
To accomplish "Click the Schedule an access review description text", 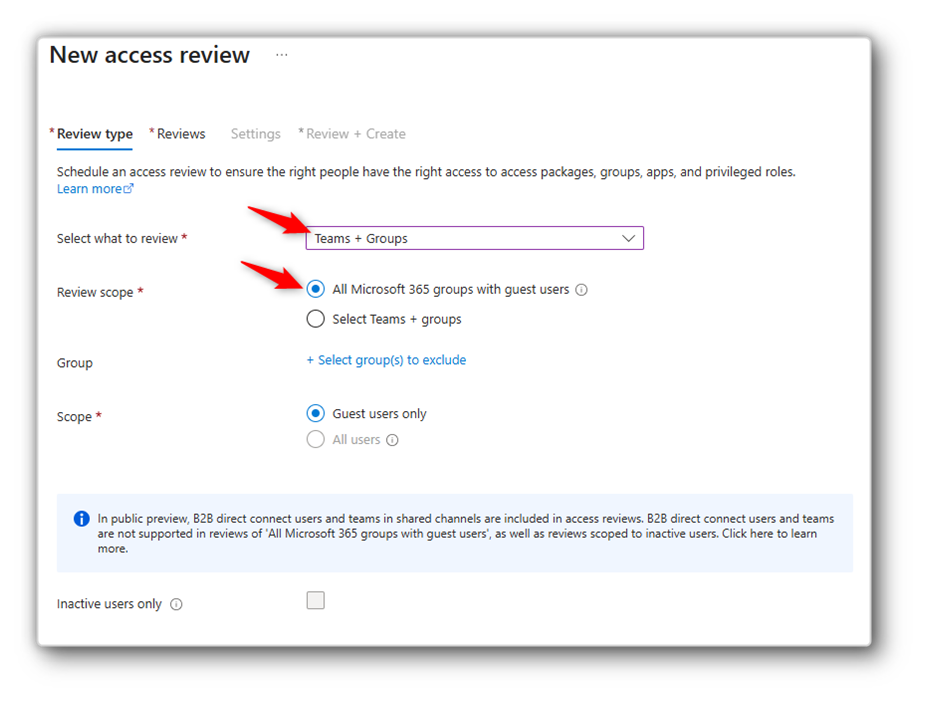I will point(426,172).
